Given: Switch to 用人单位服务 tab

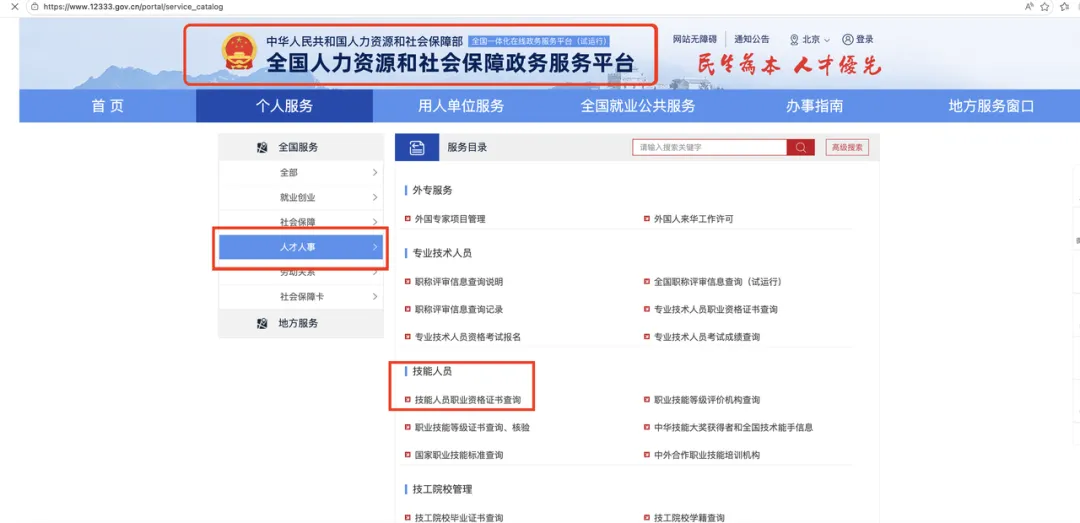Looking at the screenshot, I should coord(461,106).
